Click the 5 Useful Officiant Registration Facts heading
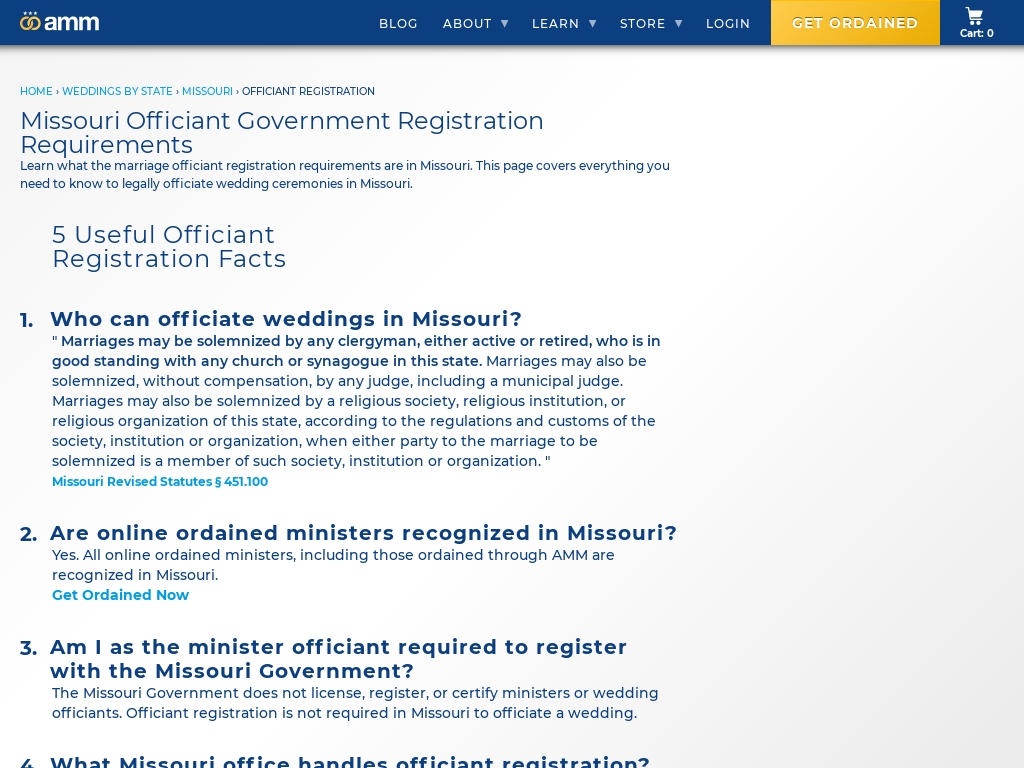1024x768 pixels. click(168, 247)
